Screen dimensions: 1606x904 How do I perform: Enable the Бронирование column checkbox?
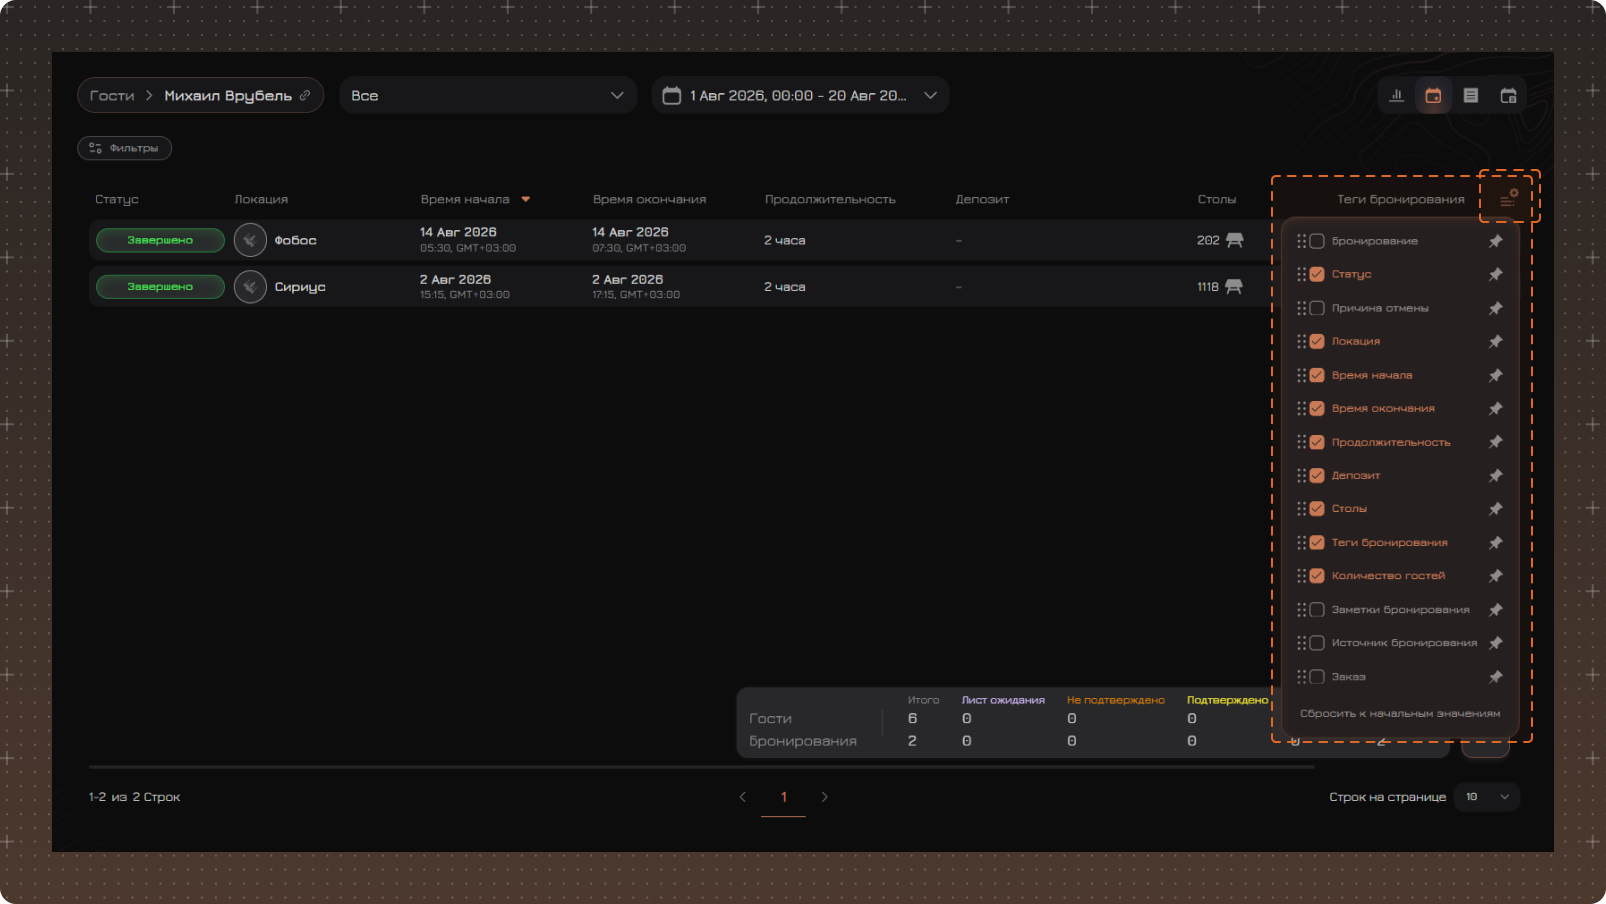click(x=1317, y=241)
